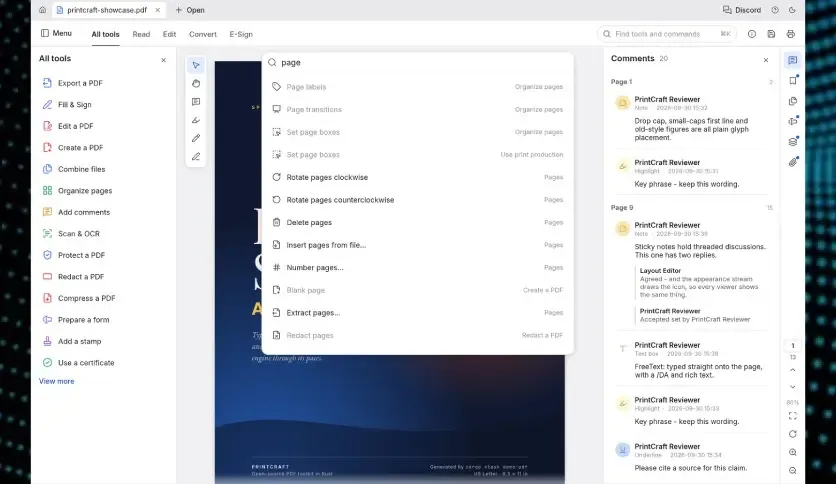Choose Rotate pages counterclockwise command

[417, 200]
